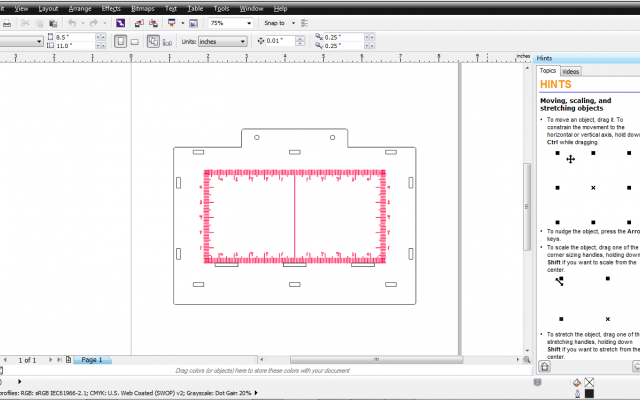Click the Welcome screen icon
Screen dimensions: 640x400
tap(193, 23)
